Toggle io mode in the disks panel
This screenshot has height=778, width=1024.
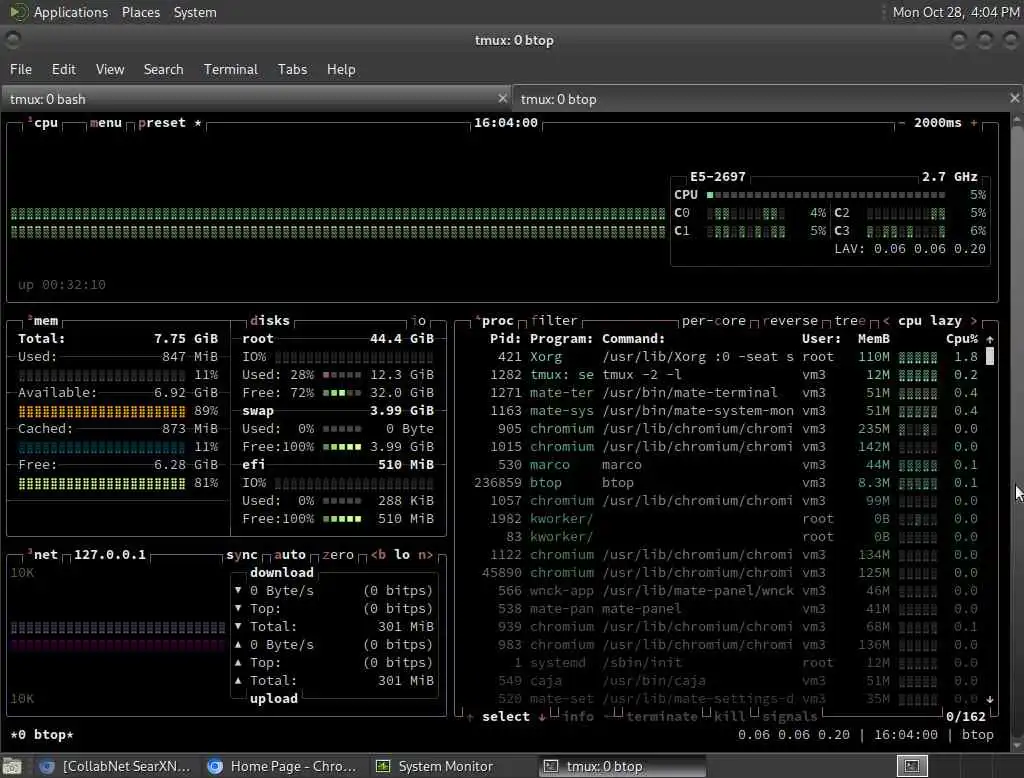coord(419,321)
